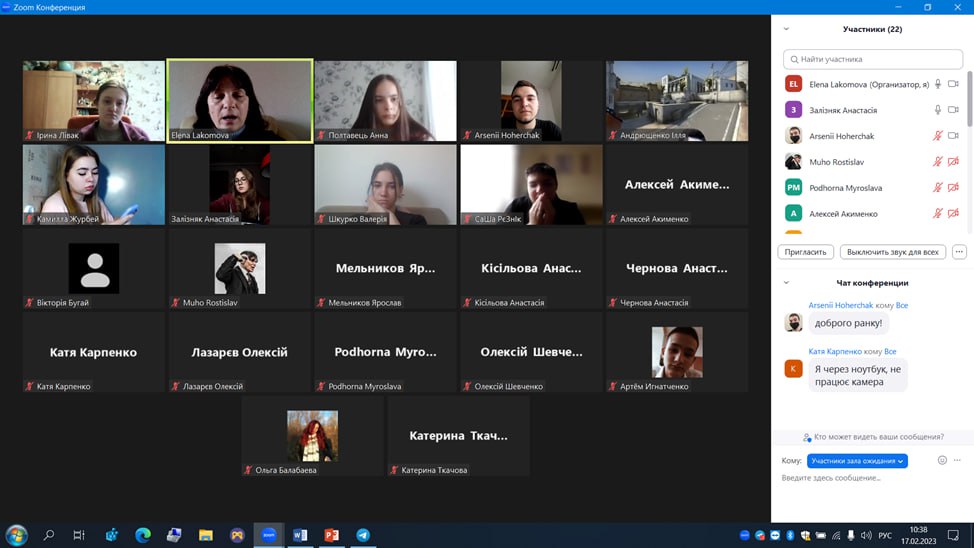974x548 pixels.
Task: Collapse the Участники panel chevron
Action: (x=786, y=30)
